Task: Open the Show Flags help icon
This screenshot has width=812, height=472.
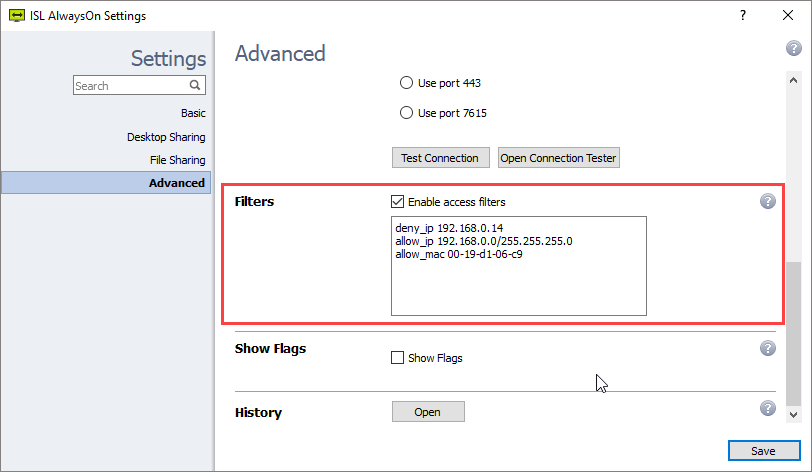Action: 768,348
